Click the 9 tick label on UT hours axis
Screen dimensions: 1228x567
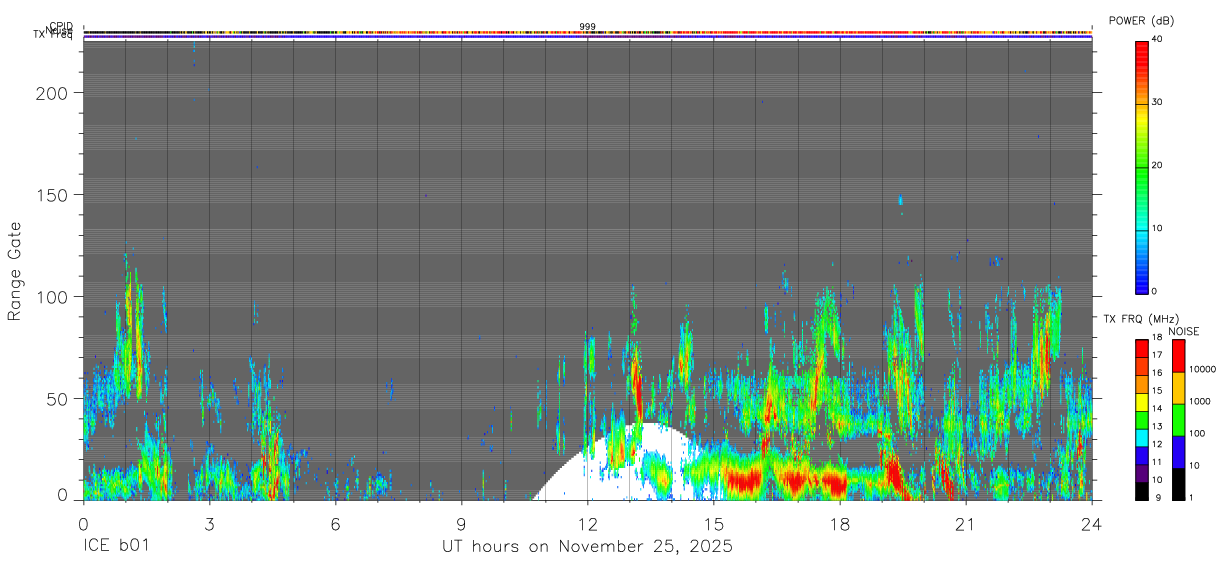[461, 523]
